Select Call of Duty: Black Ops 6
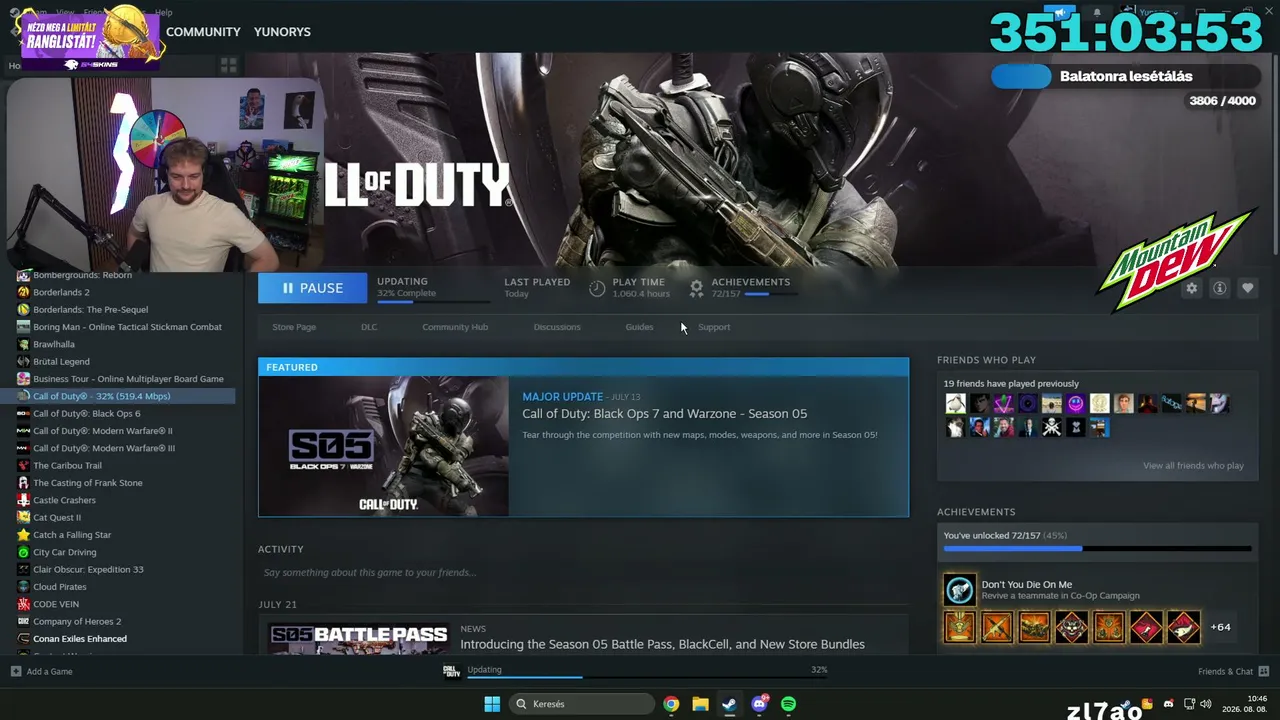The image size is (1280, 720). 87,414
